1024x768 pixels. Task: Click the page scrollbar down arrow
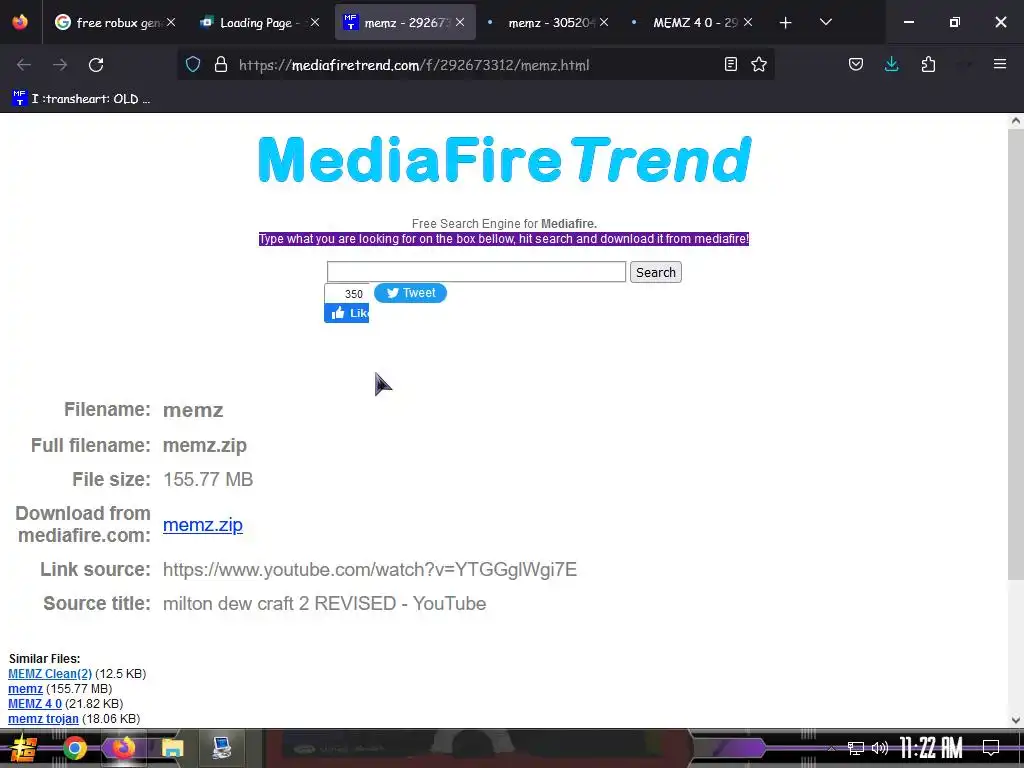tap(1016, 720)
